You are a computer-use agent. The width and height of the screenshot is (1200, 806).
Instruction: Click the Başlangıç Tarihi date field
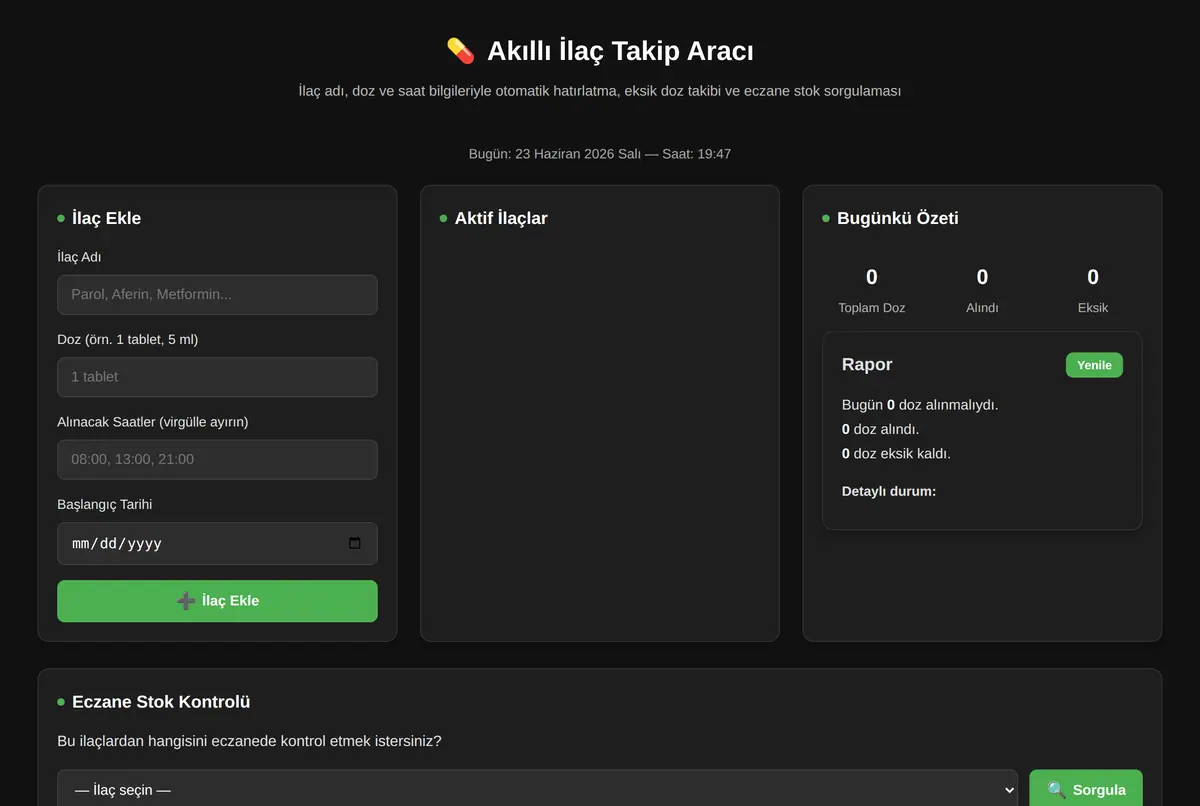[217, 543]
